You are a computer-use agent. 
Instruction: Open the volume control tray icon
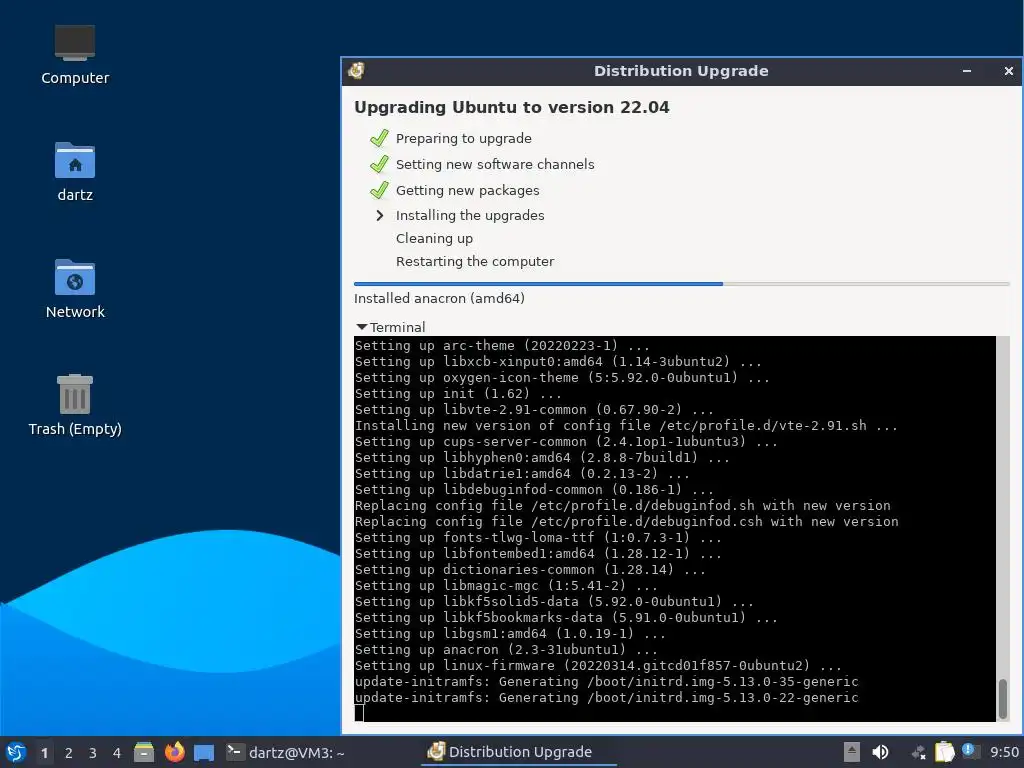pyautogui.click(x=880, y=752)
